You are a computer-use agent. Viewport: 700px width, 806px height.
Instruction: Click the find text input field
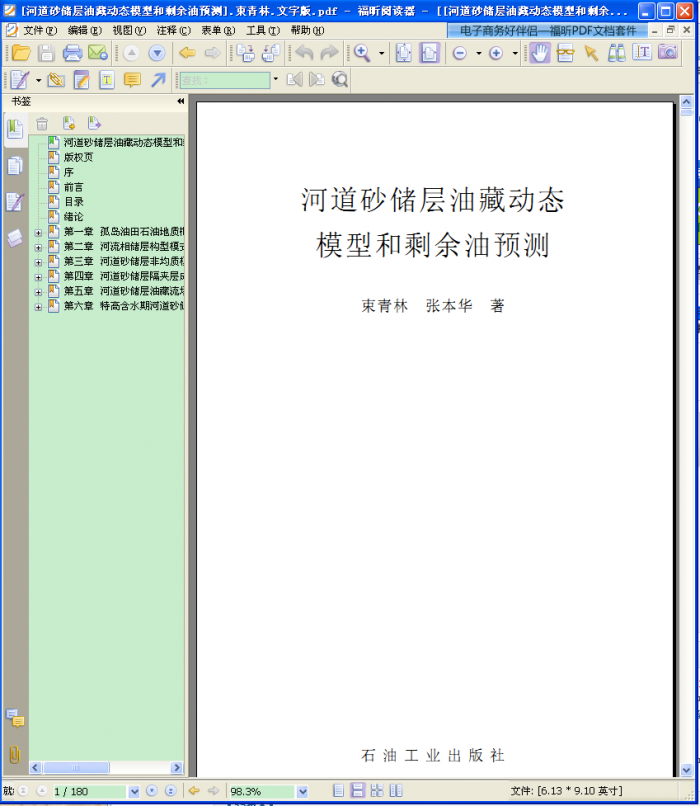point(225,80)
